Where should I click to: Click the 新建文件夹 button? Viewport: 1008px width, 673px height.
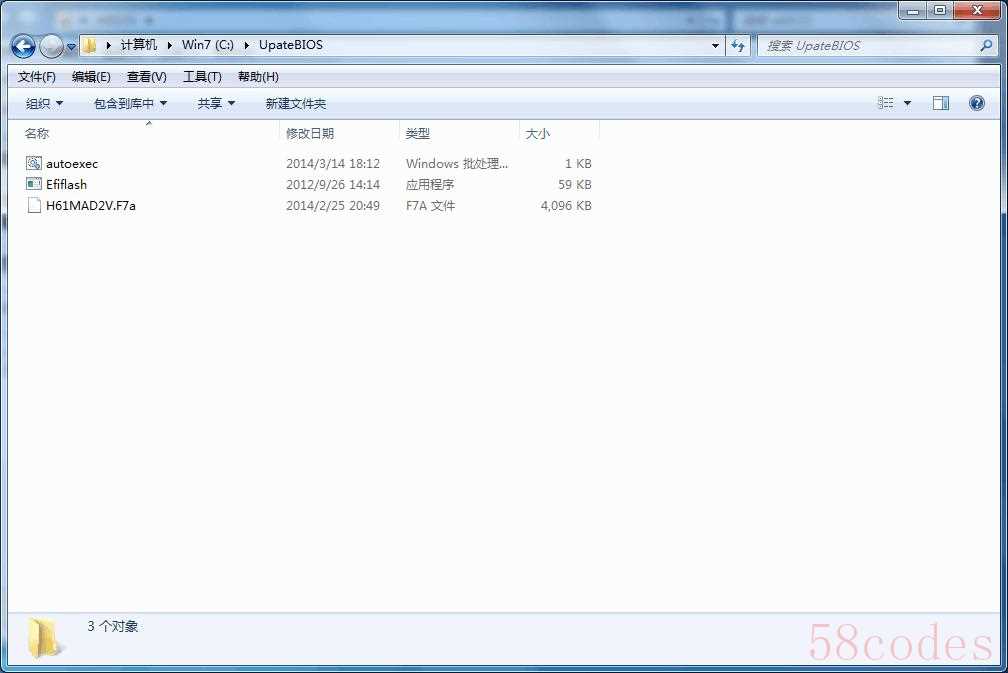(x=295, y=103)
